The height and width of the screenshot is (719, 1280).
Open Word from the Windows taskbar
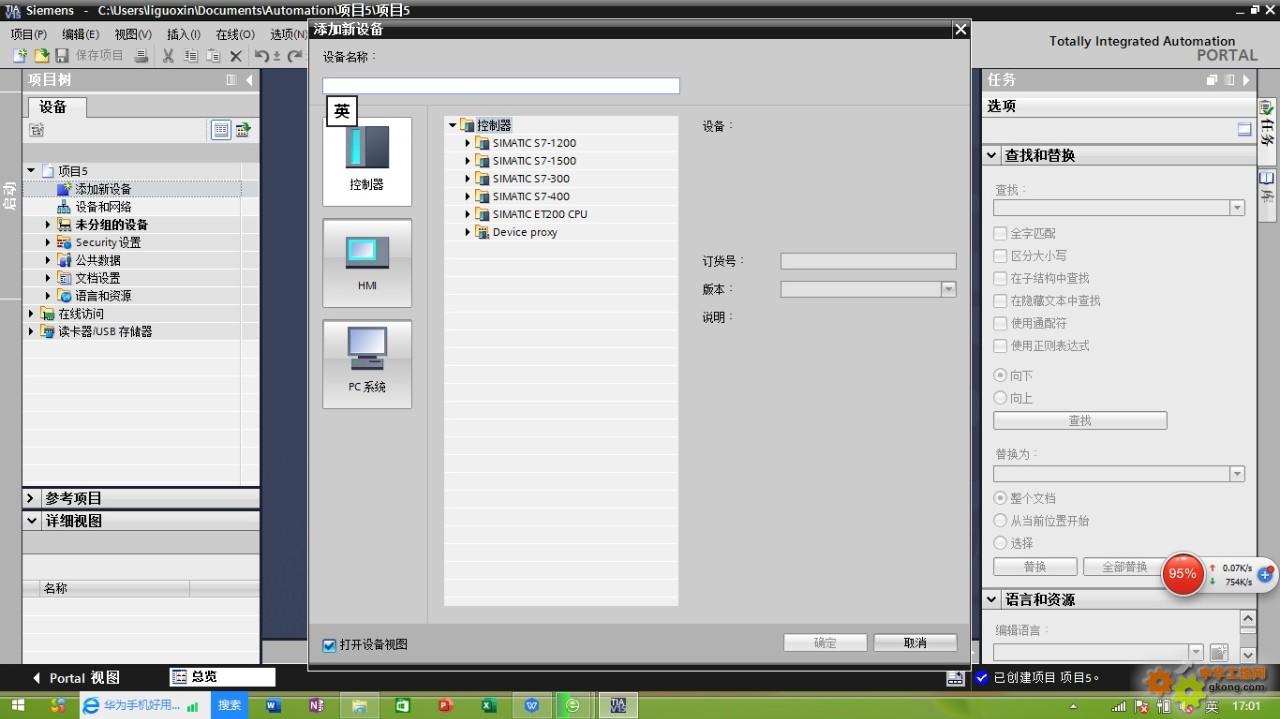[x=274, y=705]
